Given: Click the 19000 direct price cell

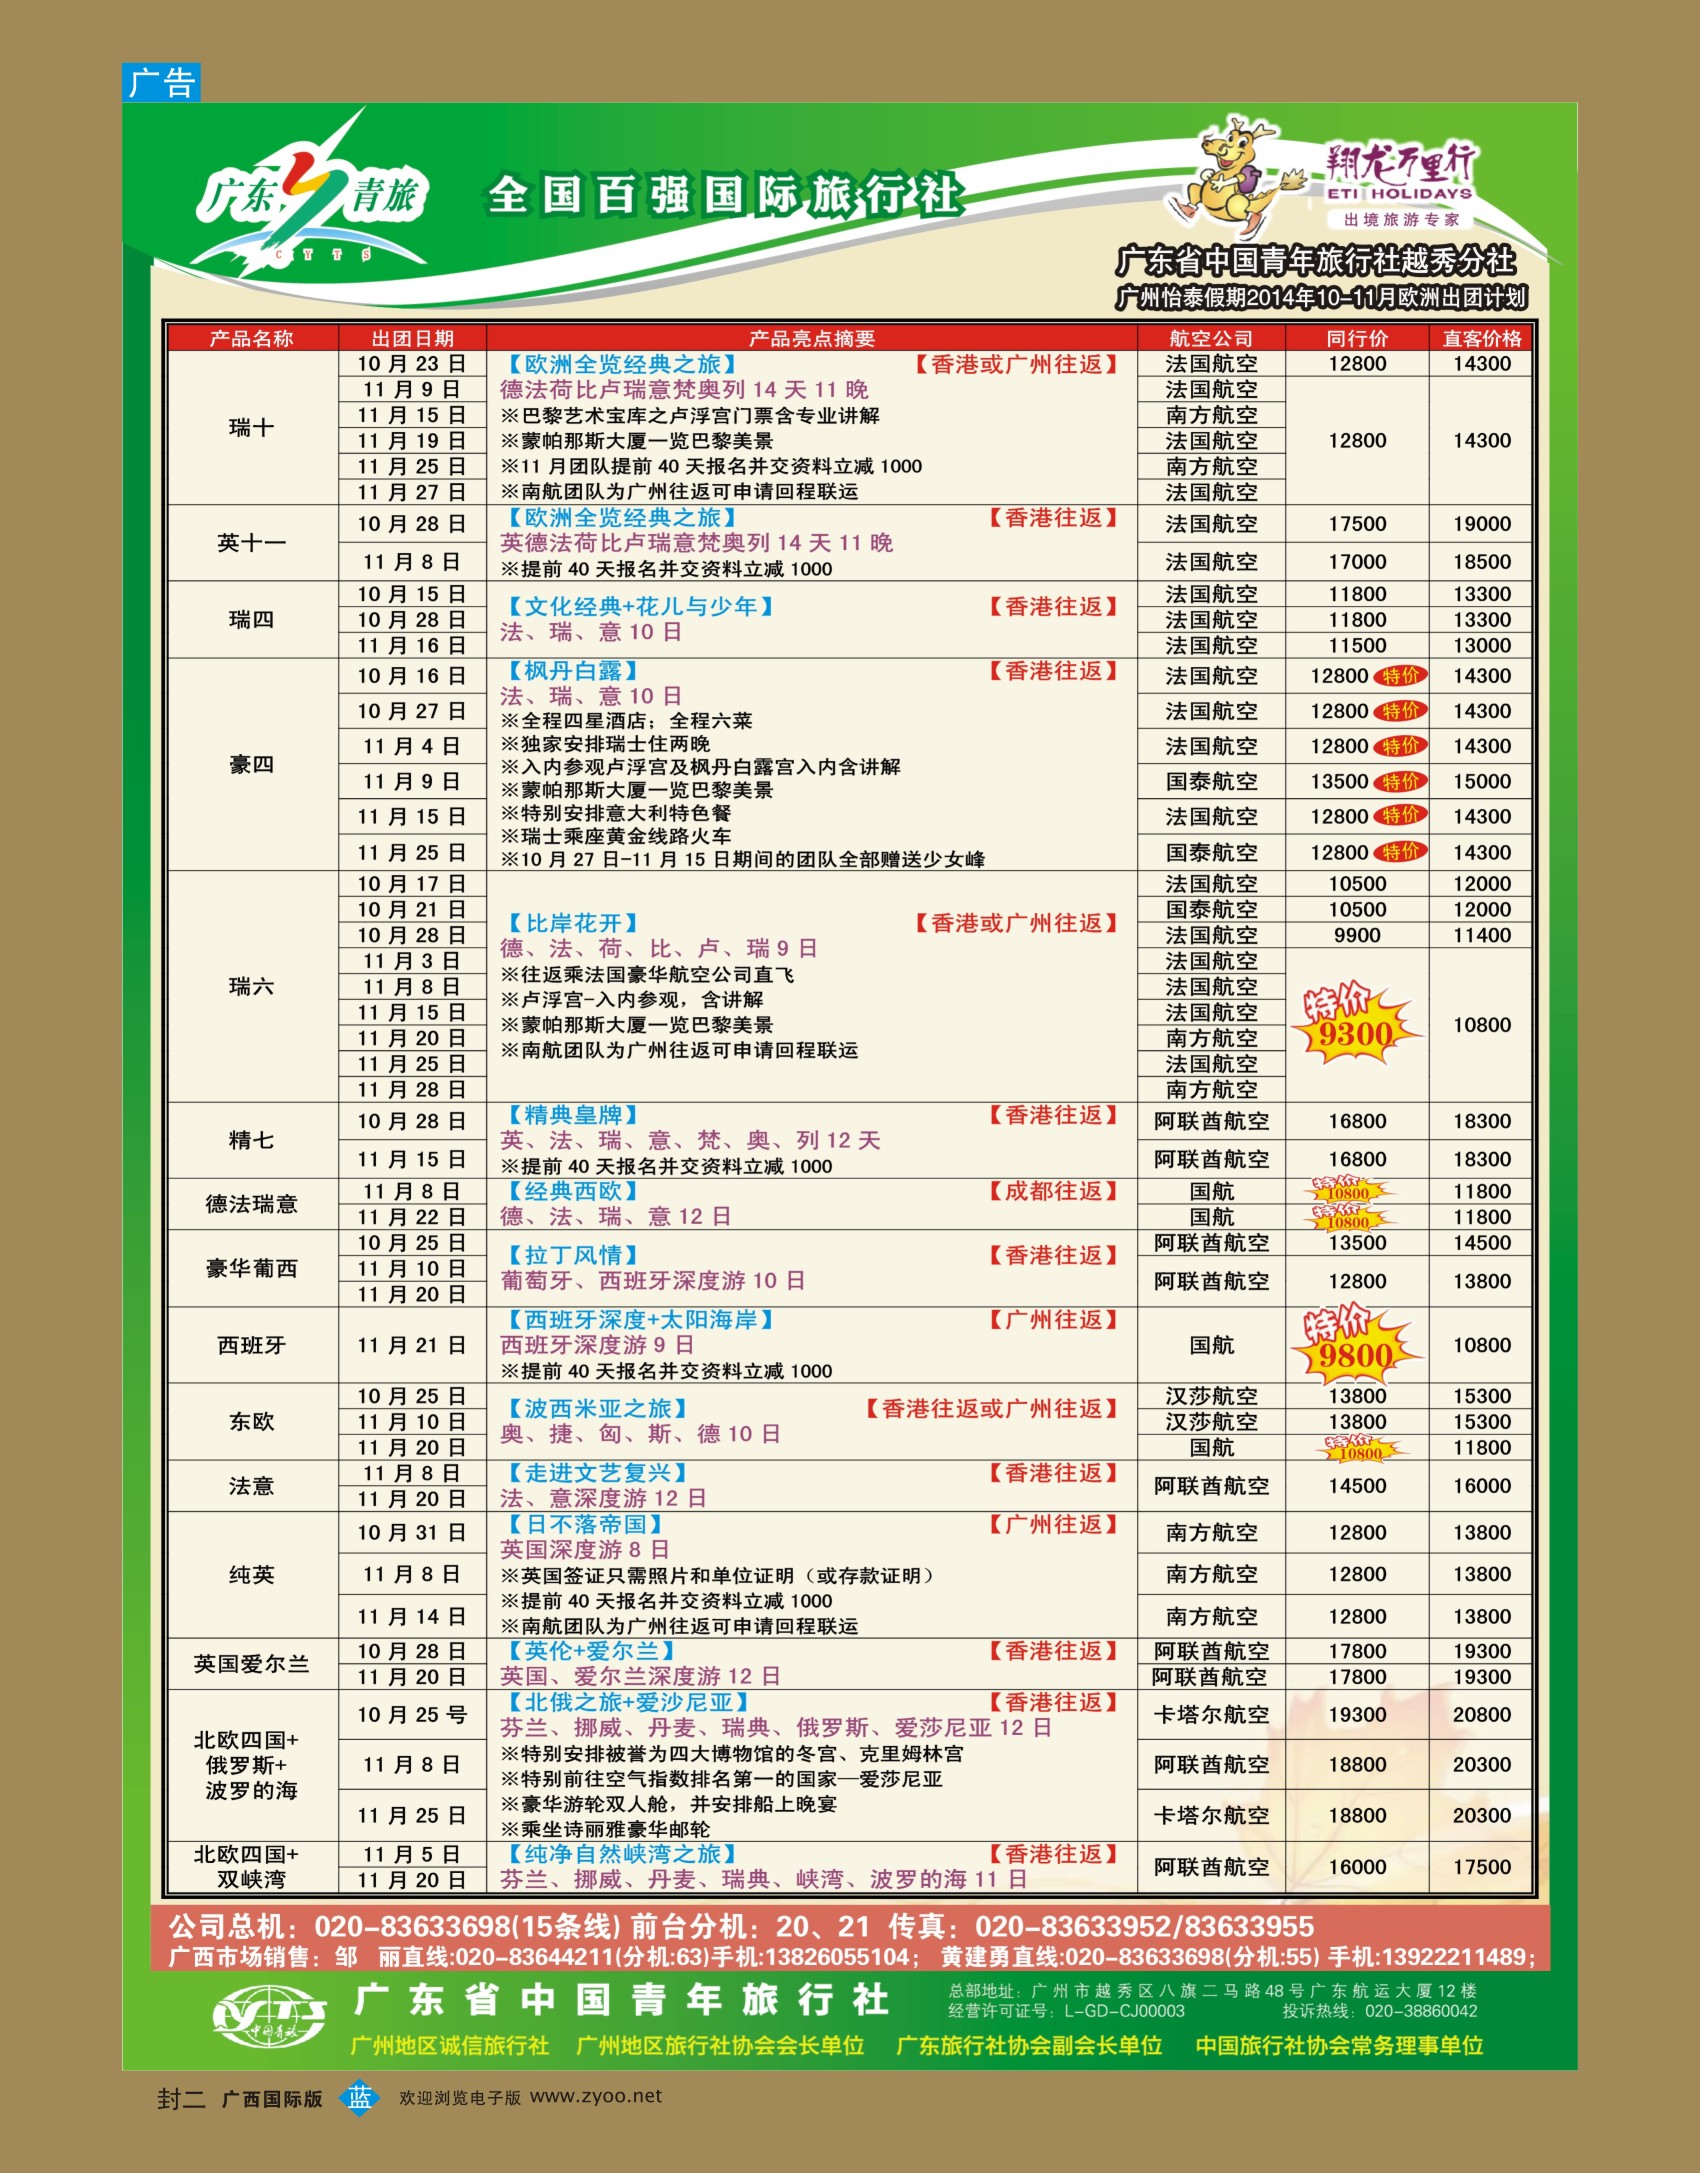Looking at the screenshot, I should [1482, 524].
